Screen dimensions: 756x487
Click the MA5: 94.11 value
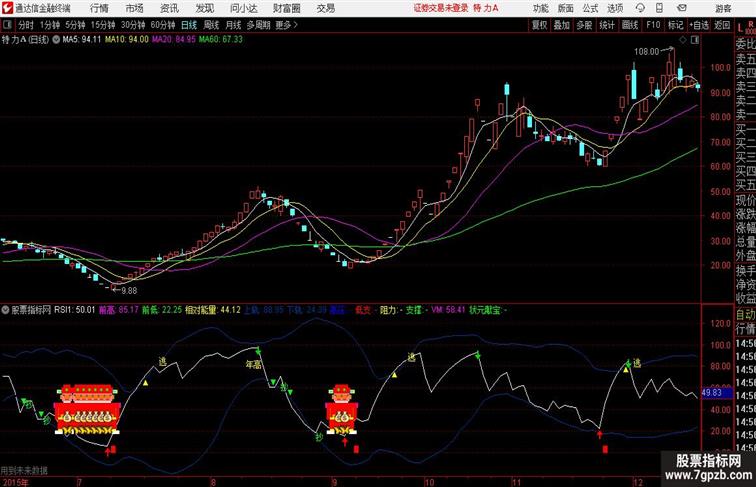click(x=81, y=40)
